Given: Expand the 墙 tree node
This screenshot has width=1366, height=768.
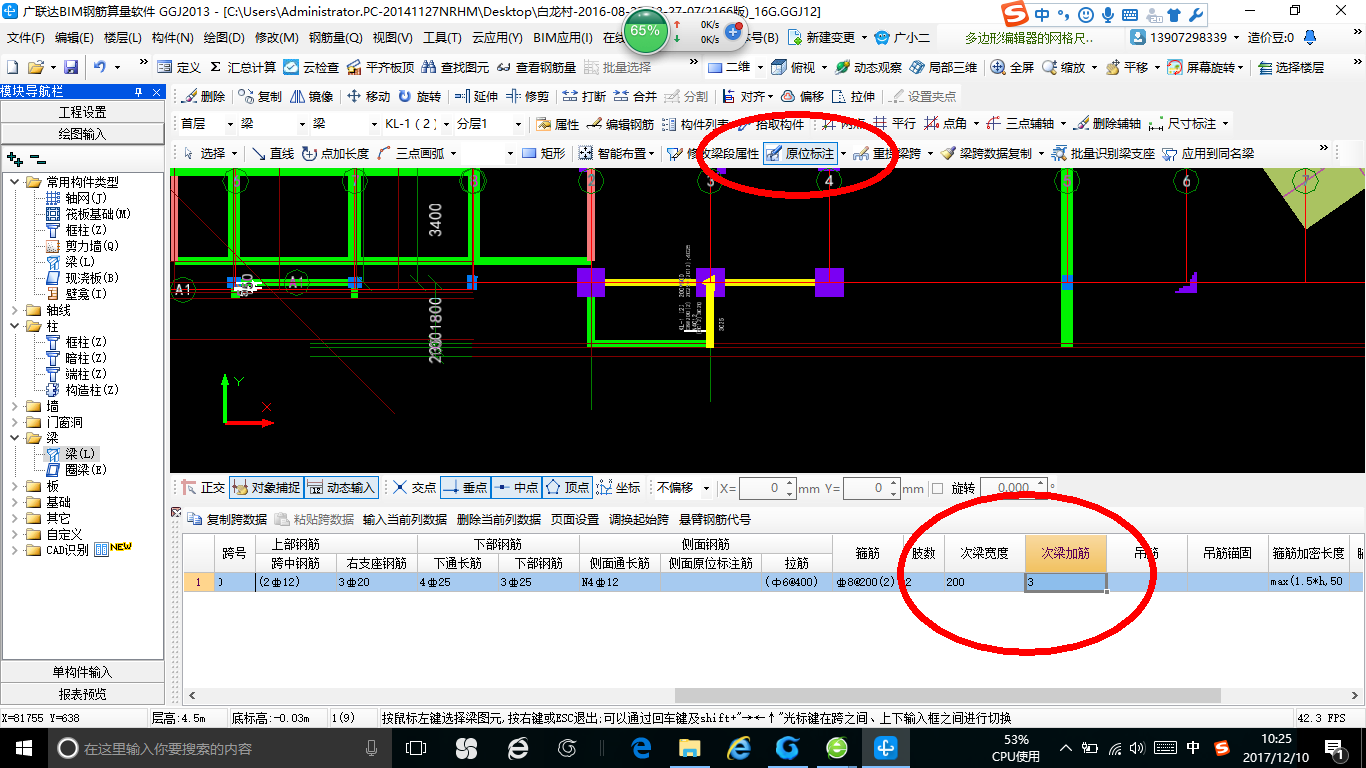Looking at the screenshot, I should 15,406.
